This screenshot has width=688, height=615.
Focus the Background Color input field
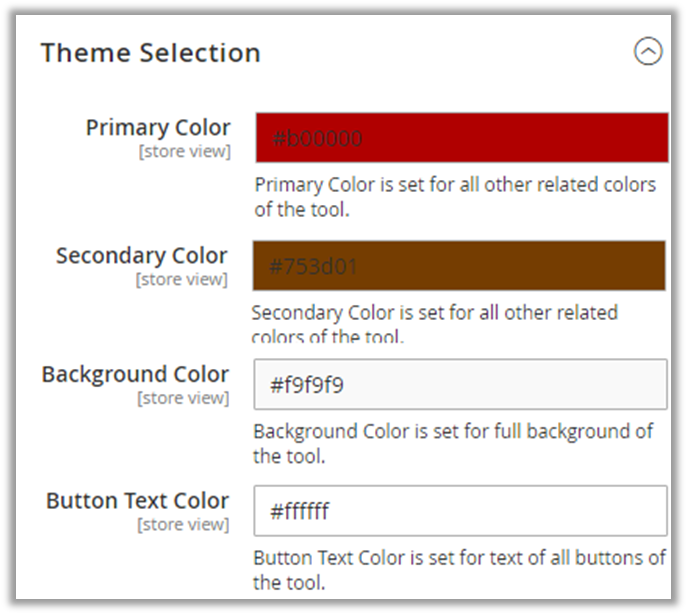tap(460, 384)
